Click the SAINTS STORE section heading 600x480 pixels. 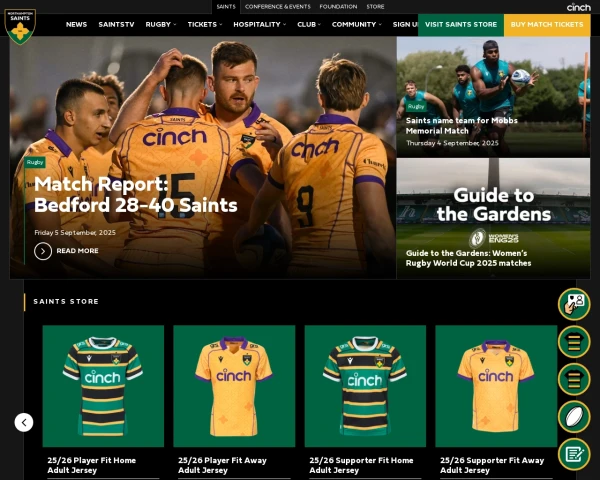pyautogui.click(x=66, y=302)
